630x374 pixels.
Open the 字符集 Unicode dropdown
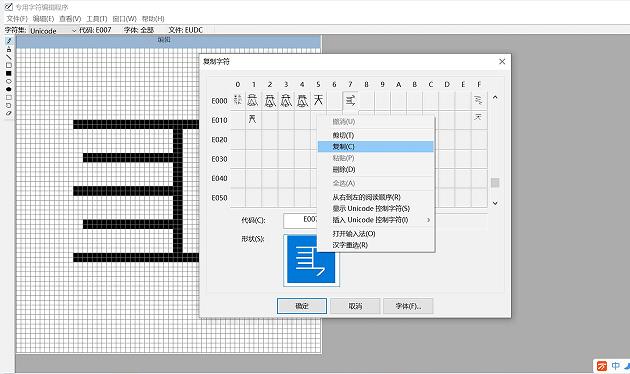52,31
